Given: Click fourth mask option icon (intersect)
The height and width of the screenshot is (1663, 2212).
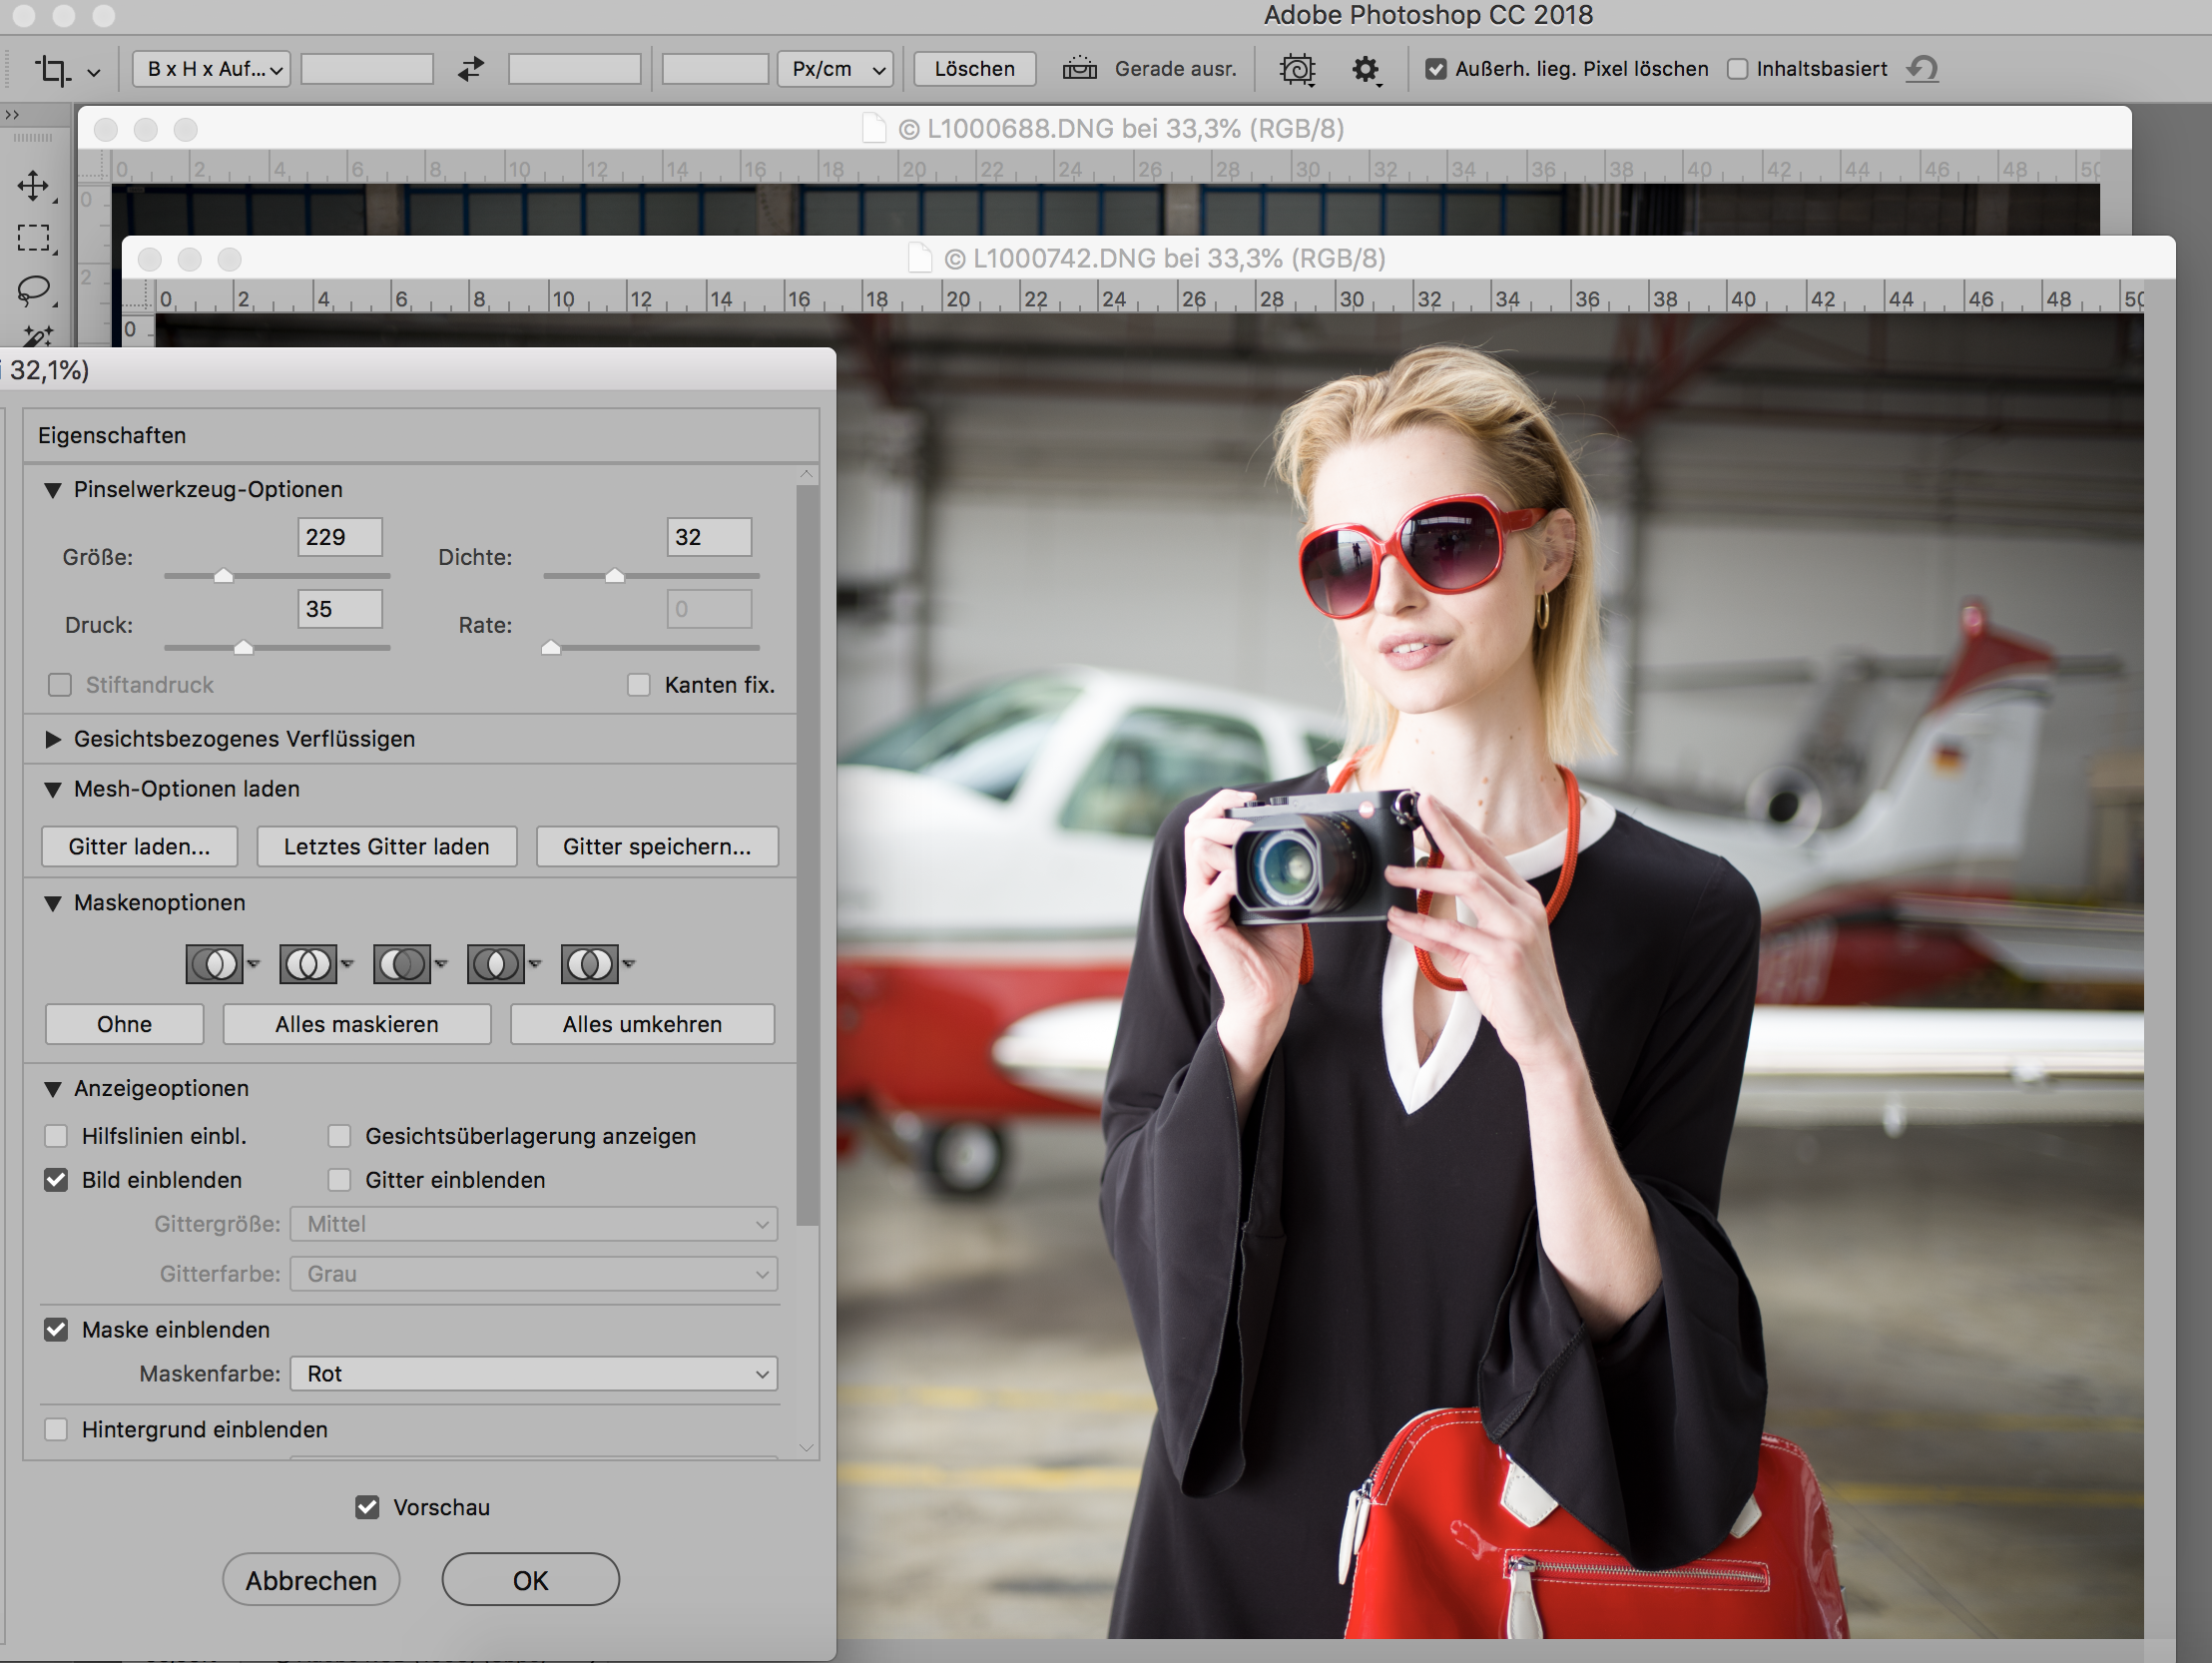Looking at the screenshot, I should click(x=496, y=964).
